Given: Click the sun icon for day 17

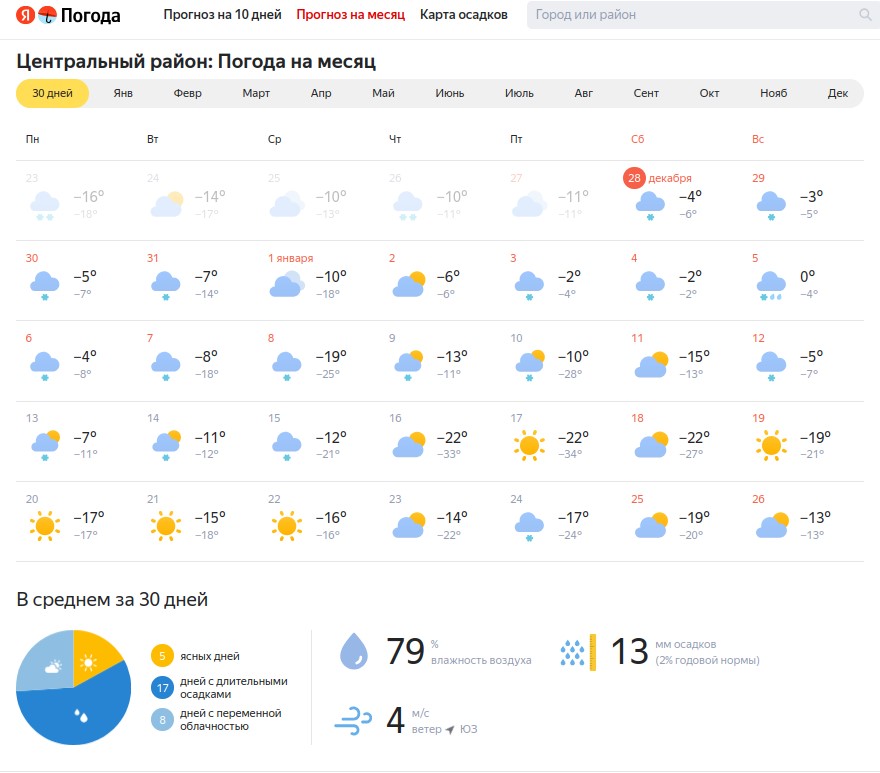Looking at the screenshot, I should (x=529, y=445).
